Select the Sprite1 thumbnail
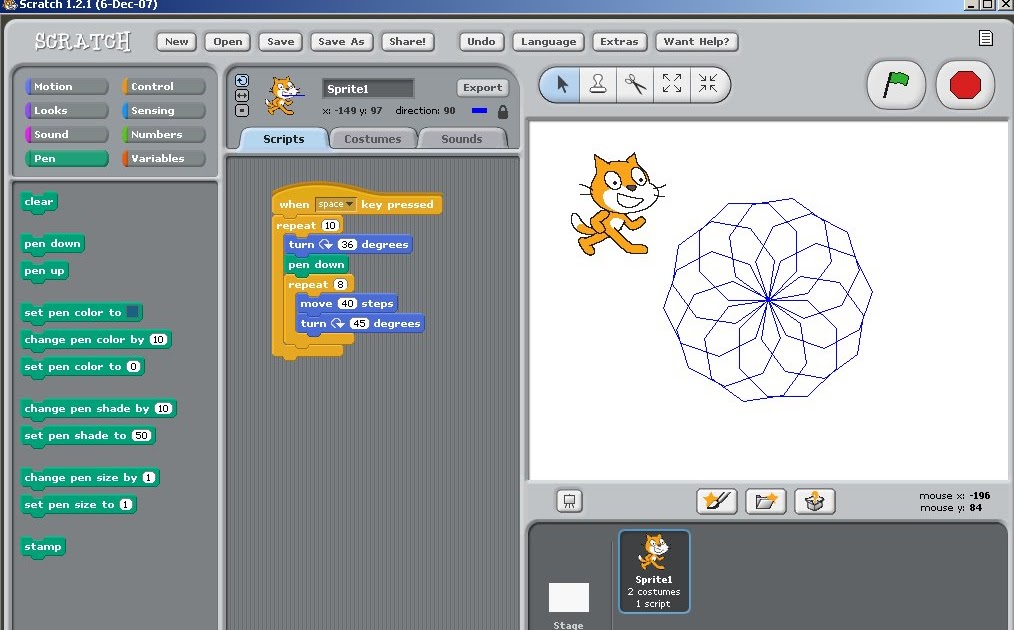The width and height of the screenshot is (1014, 630). (x=653, y=571)
